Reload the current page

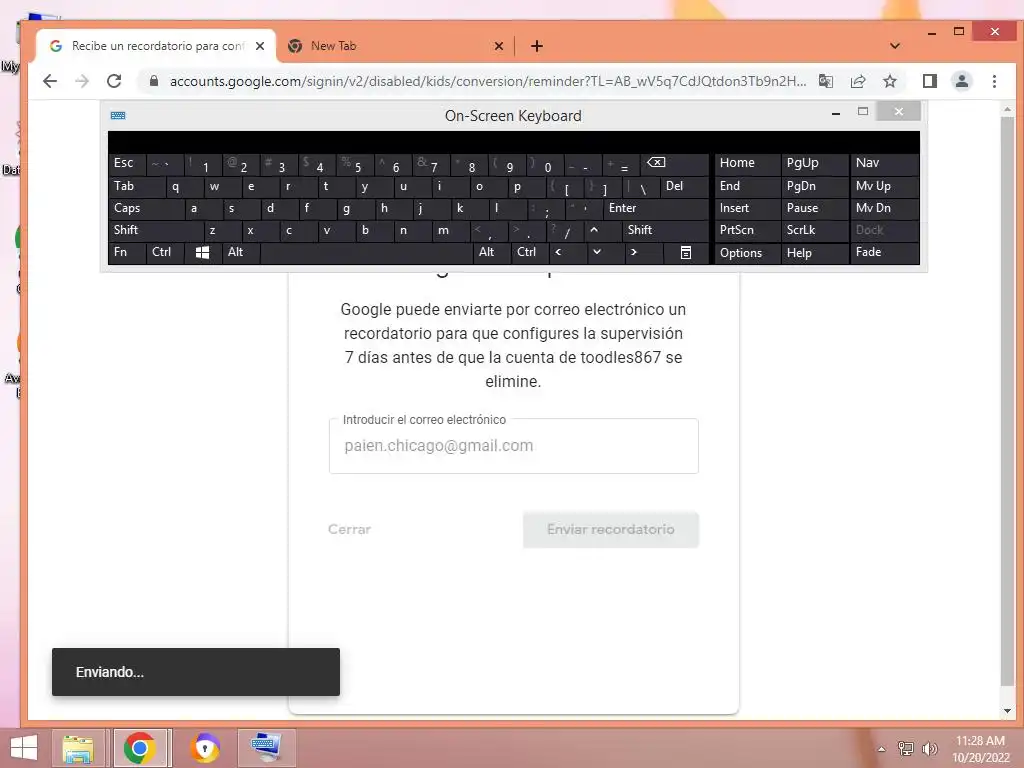pos(114,81)
